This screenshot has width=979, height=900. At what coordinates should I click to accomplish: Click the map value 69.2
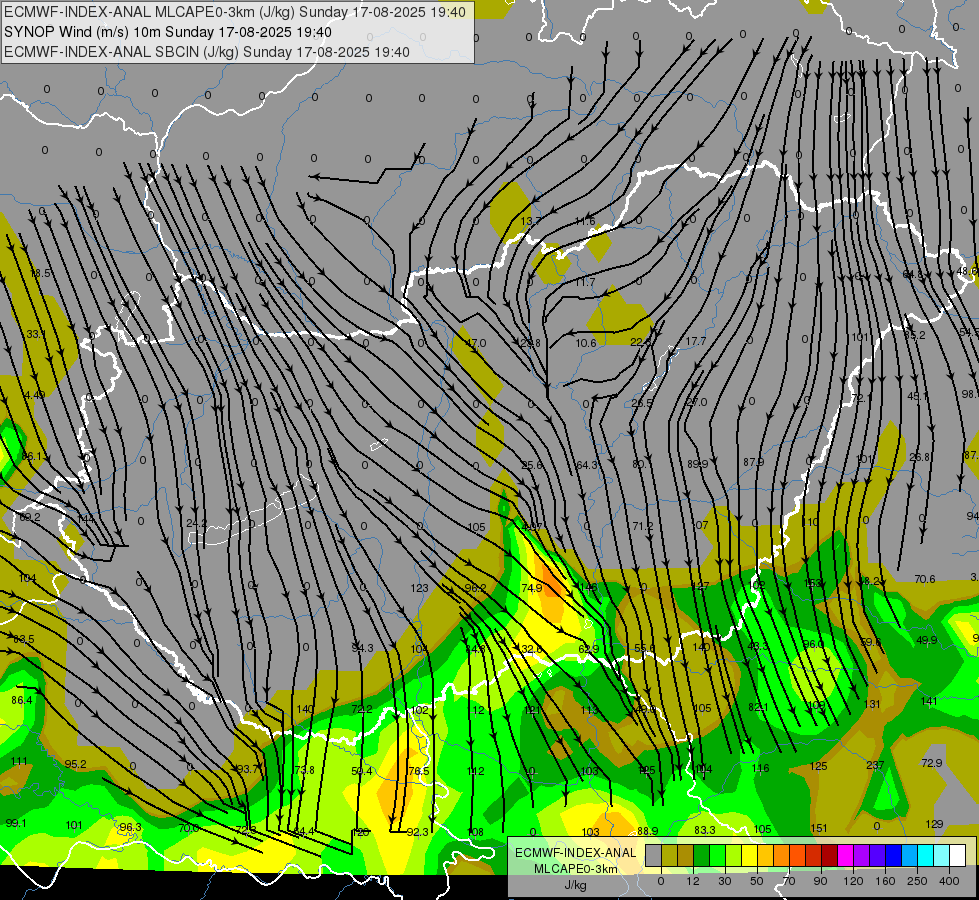tap(30, 517)
